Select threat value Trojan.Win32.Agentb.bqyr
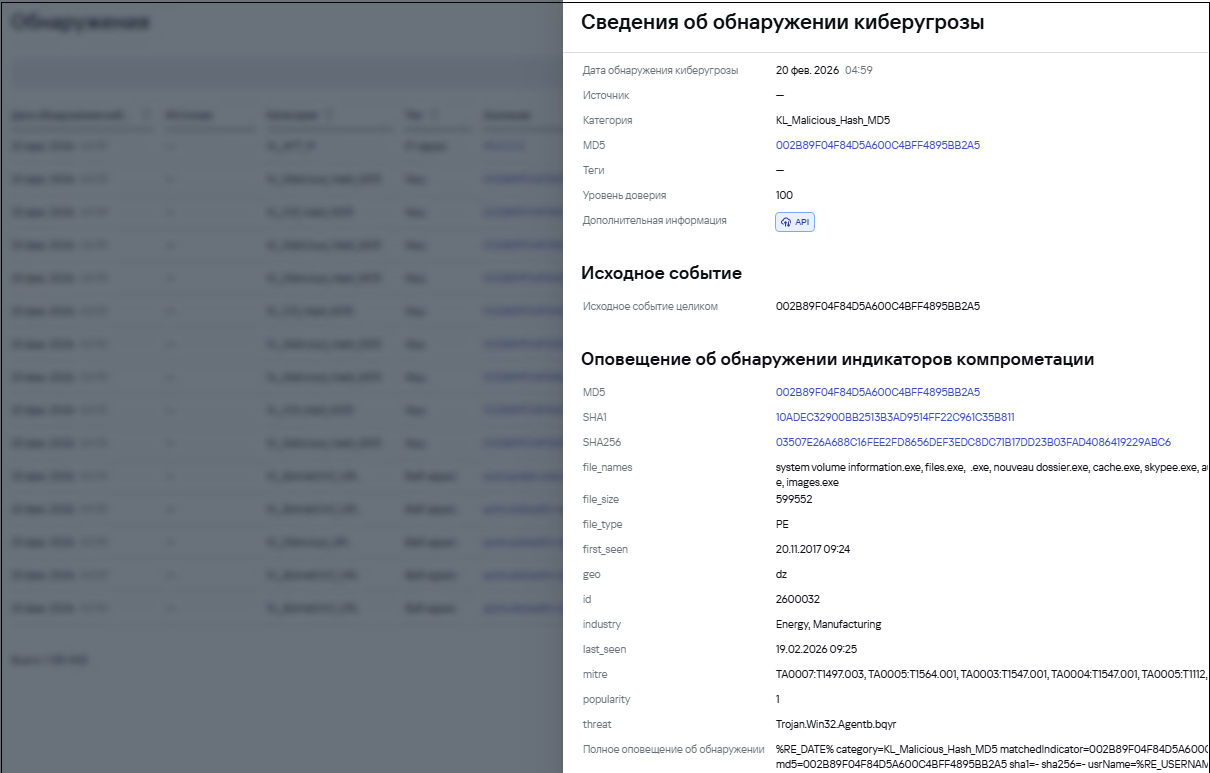Image resolution: width=1210 pixels, height=773 pixels. [835, 724]
